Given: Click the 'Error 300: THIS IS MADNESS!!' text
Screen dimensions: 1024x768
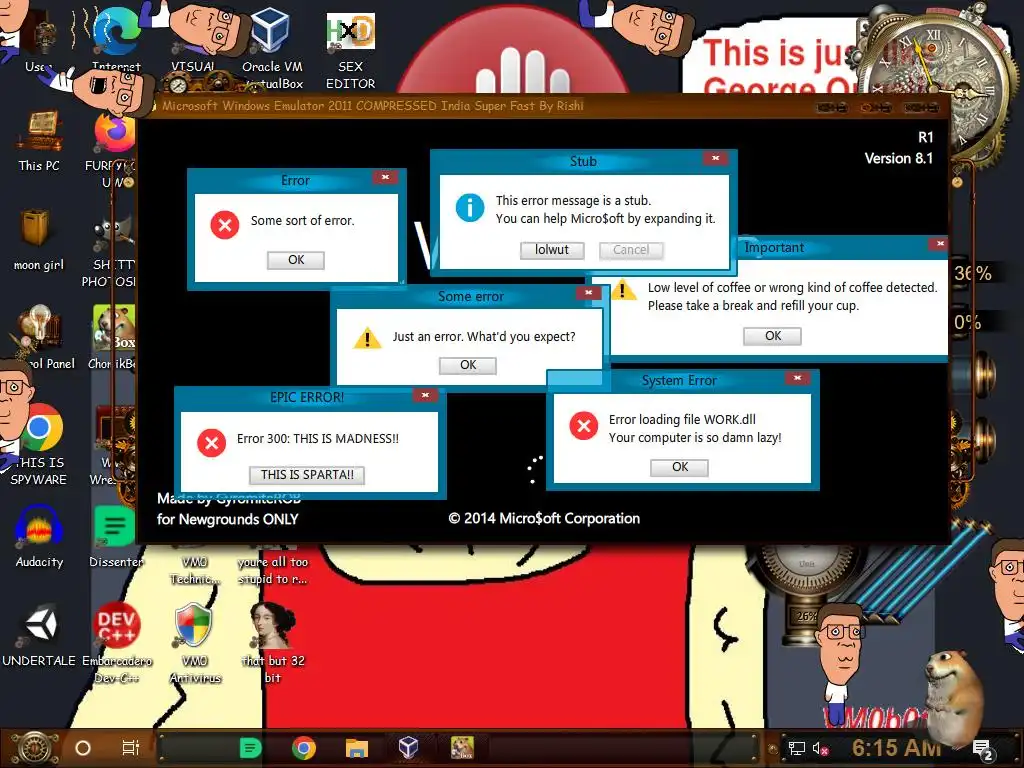Looking at the screenshot, I should click(x=317, y=439).
